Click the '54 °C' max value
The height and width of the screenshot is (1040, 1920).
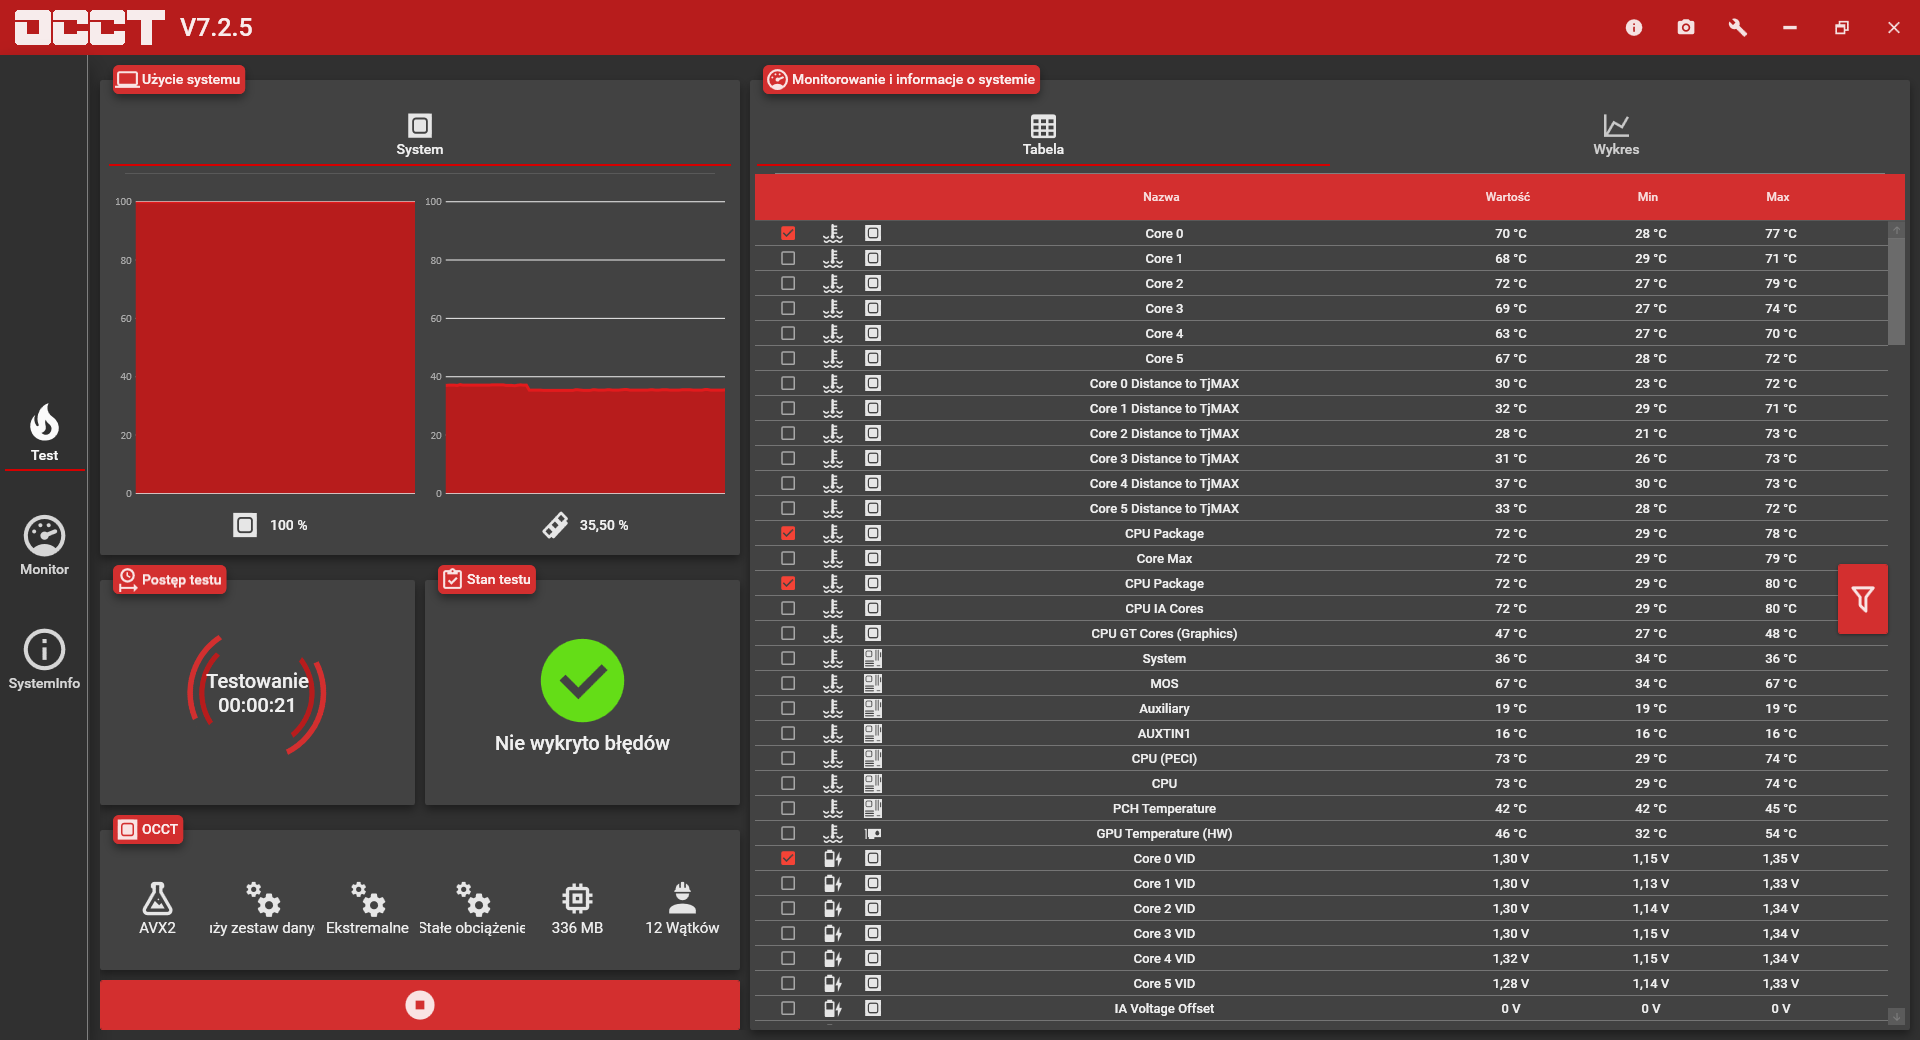pos(1781,833)
